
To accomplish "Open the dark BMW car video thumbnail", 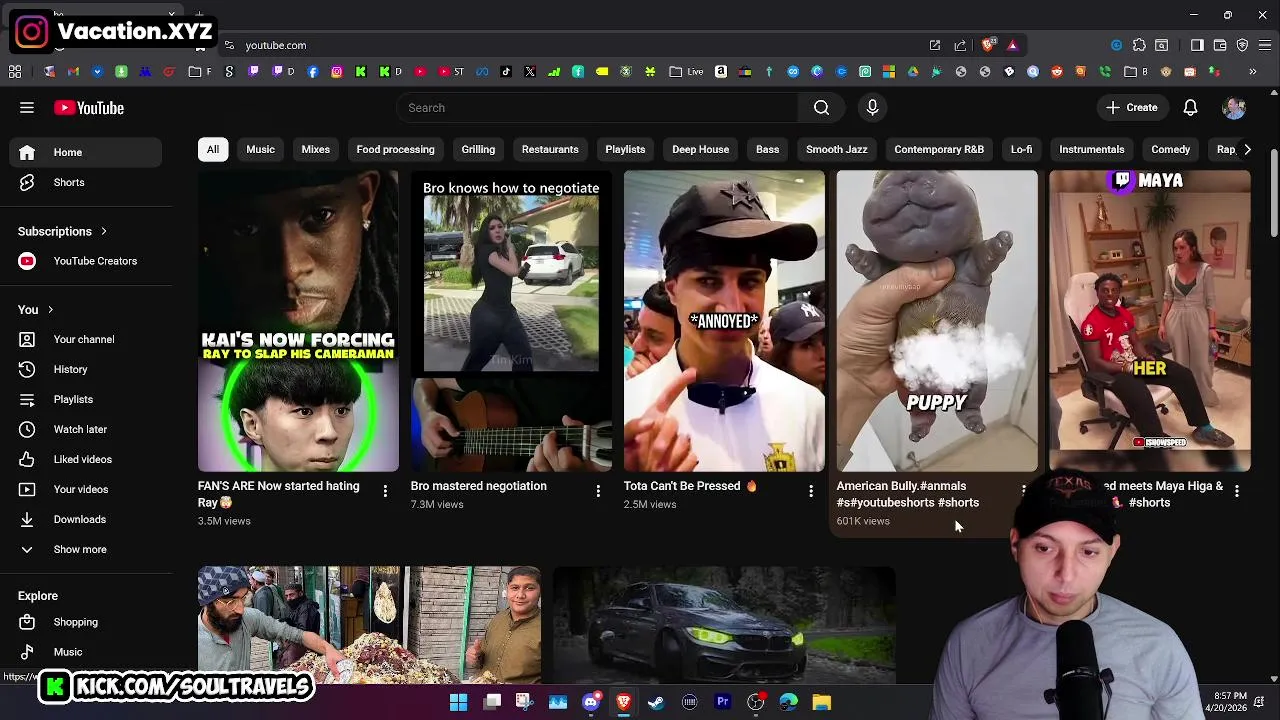I will coord(724,625).
